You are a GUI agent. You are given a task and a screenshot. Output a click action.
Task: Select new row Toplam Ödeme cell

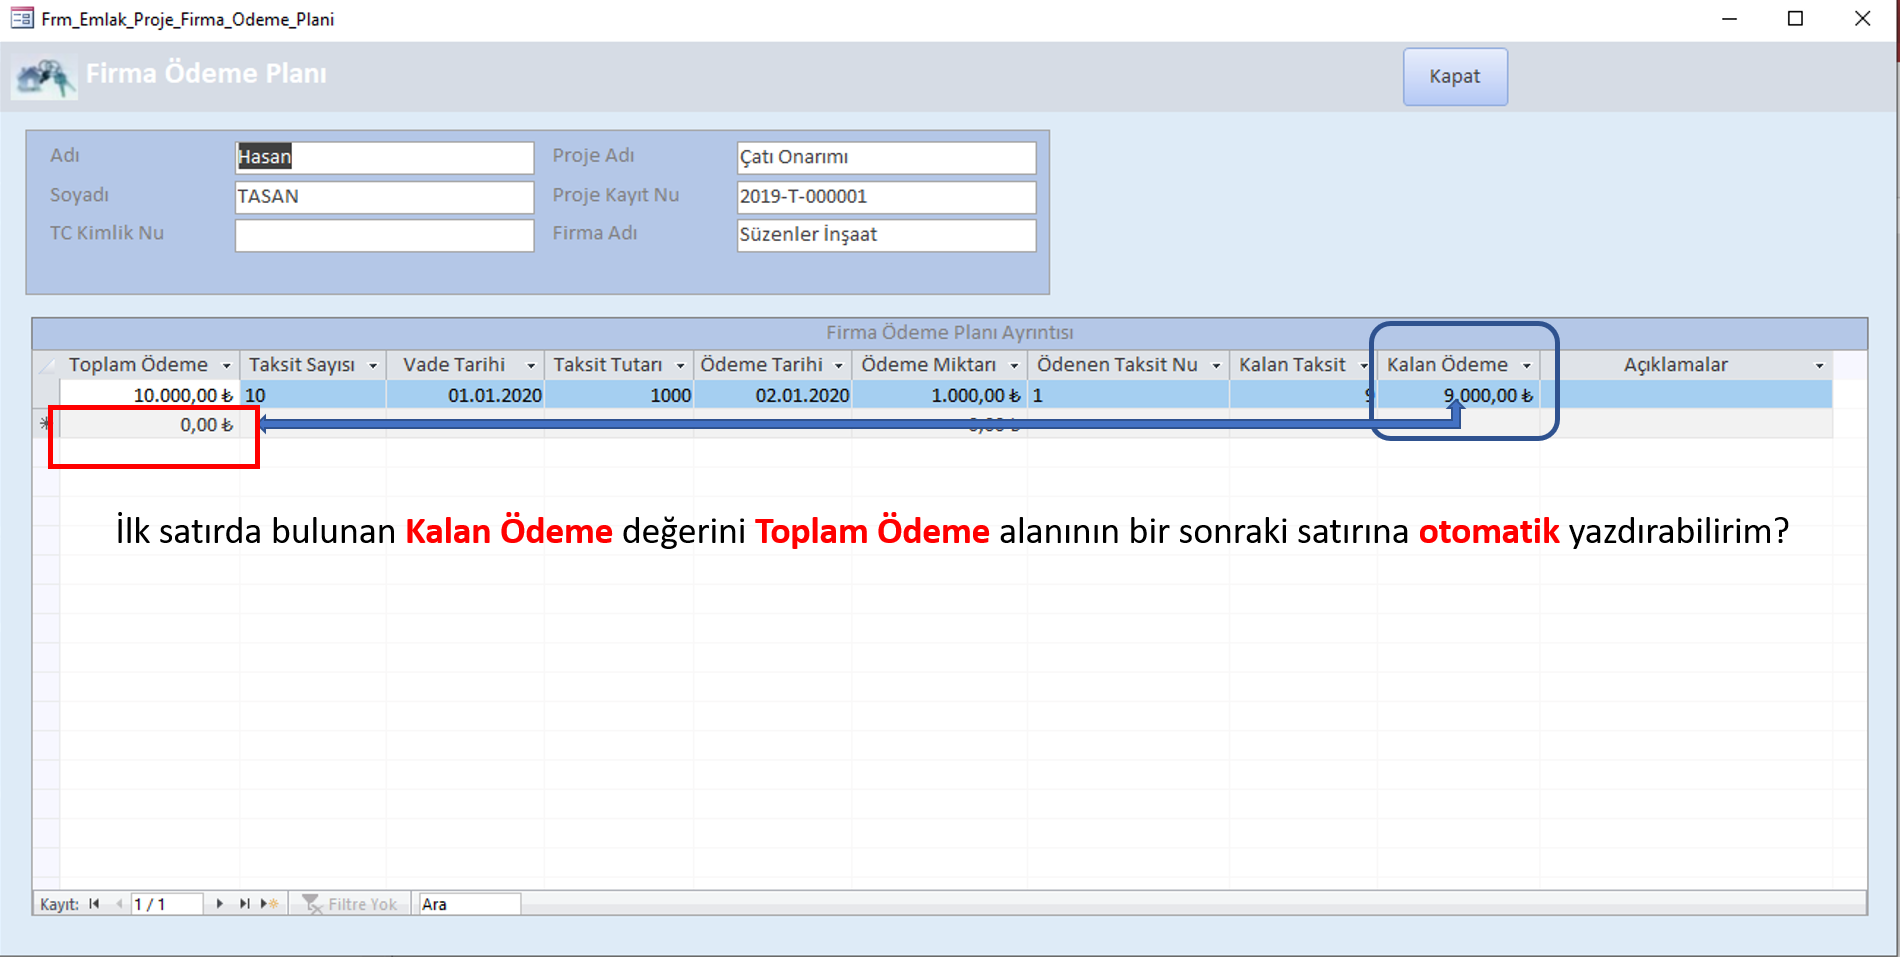coord(150,425)
